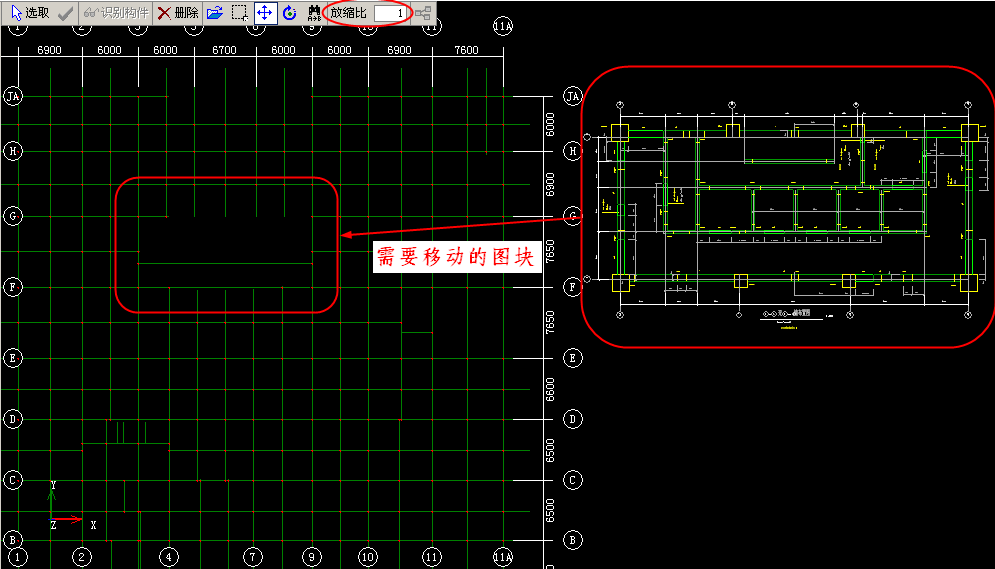The image size is (995, 569).
Task: Click the vertical 6600 dimension text
Action: point(550,389)
